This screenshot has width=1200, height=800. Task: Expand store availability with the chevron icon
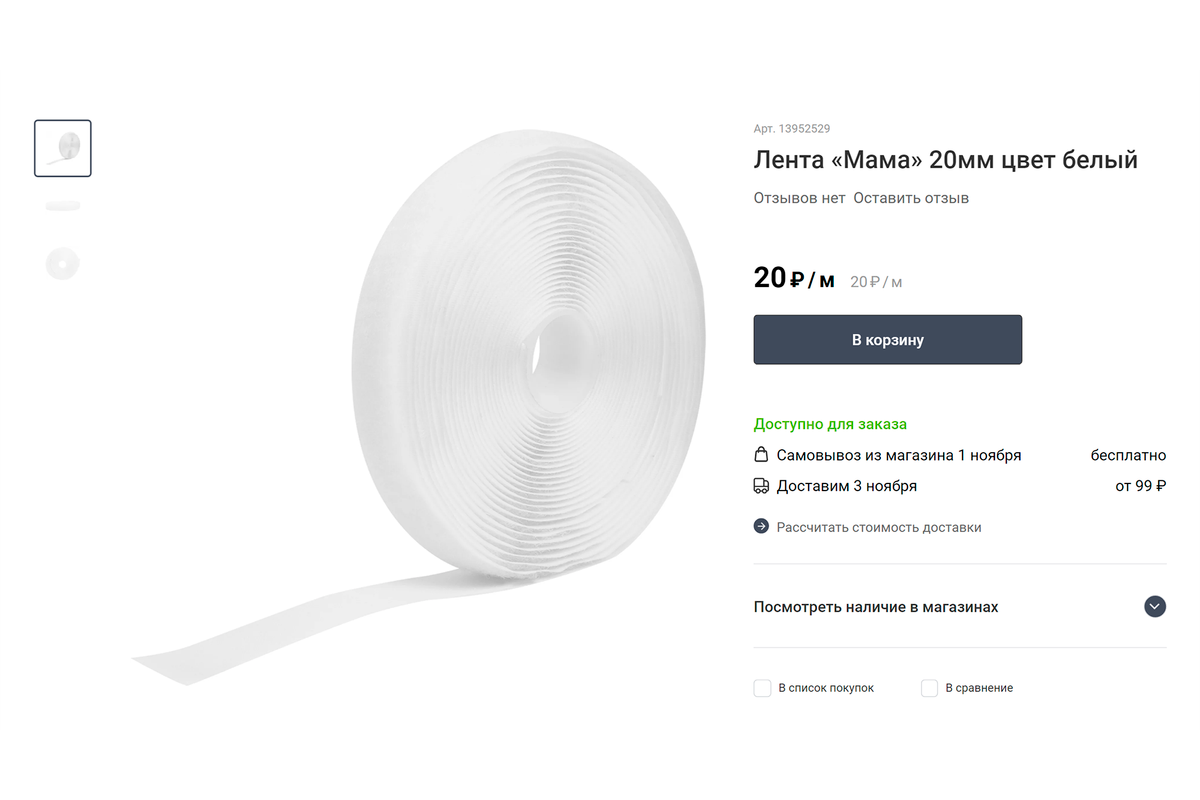pyautogui.click(x=1155, y=607)
